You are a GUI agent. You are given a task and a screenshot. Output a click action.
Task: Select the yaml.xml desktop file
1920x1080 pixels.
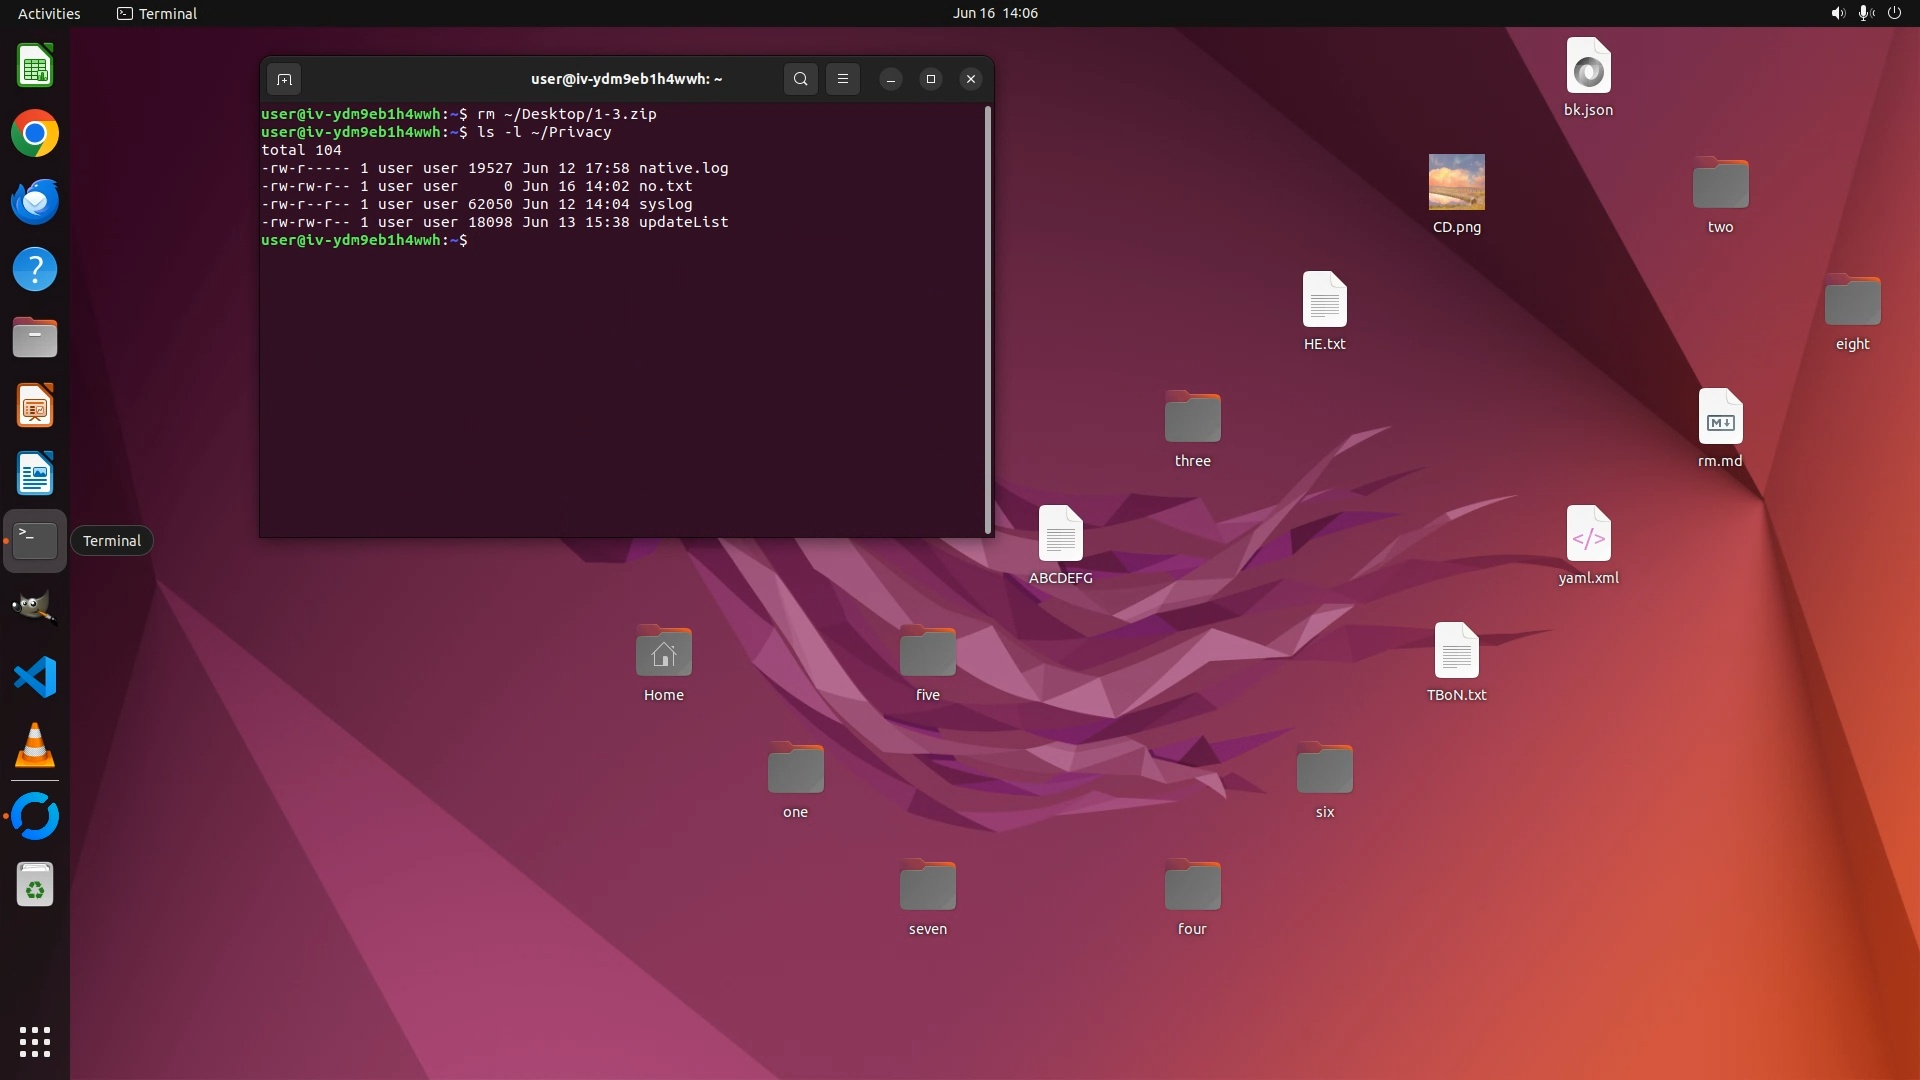coord(1588,535)
